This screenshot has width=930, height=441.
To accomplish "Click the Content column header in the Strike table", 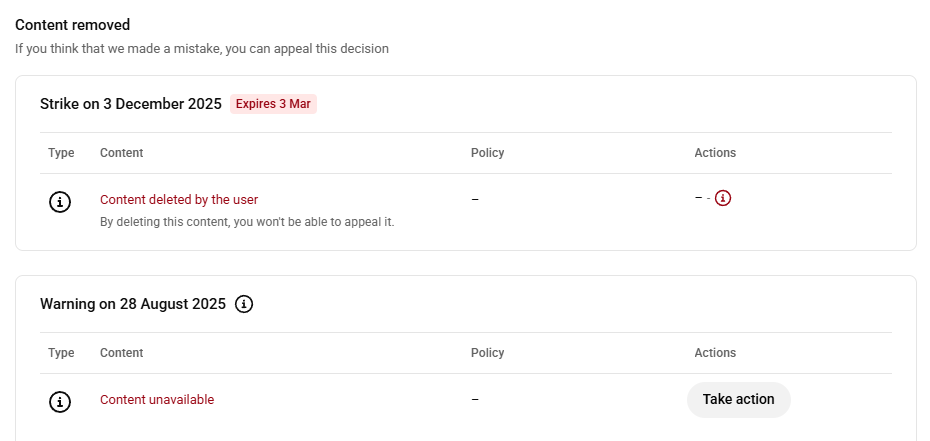I will [122, 153].
